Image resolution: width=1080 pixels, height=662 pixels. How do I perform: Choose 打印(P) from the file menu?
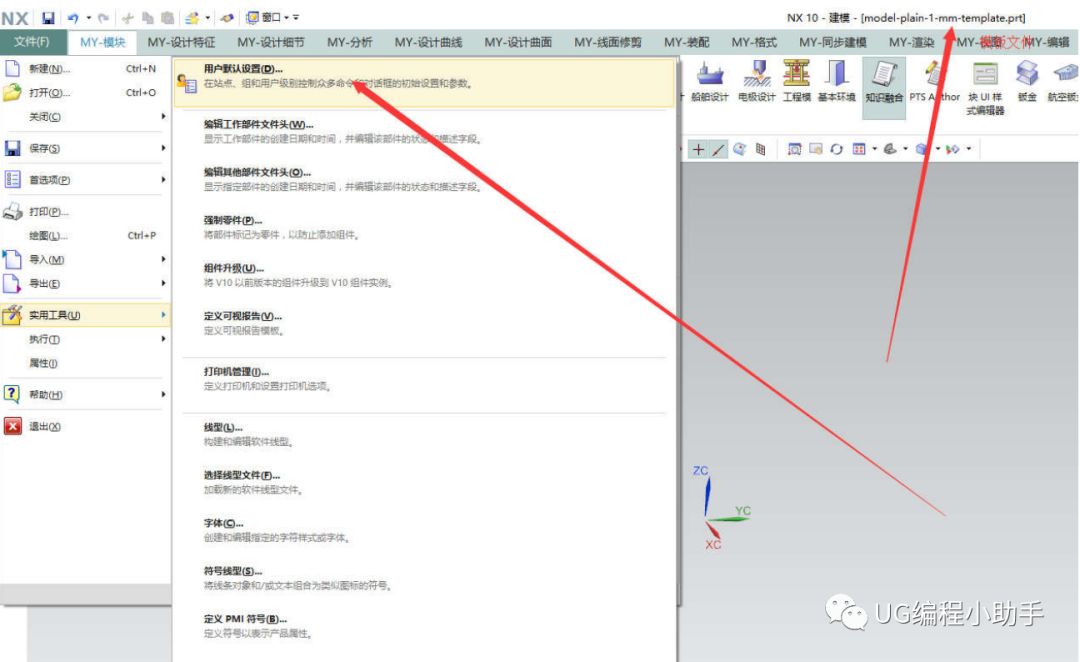85,211
